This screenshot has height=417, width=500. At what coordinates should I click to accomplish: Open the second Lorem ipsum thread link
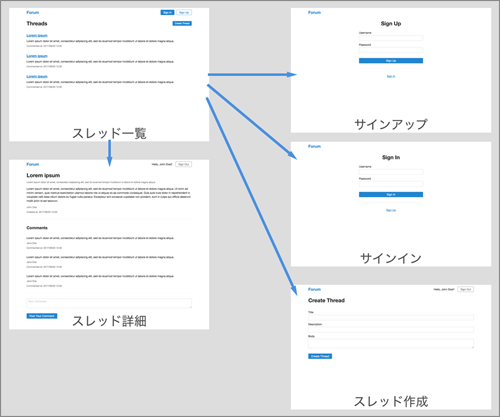[x=37, y=56]
